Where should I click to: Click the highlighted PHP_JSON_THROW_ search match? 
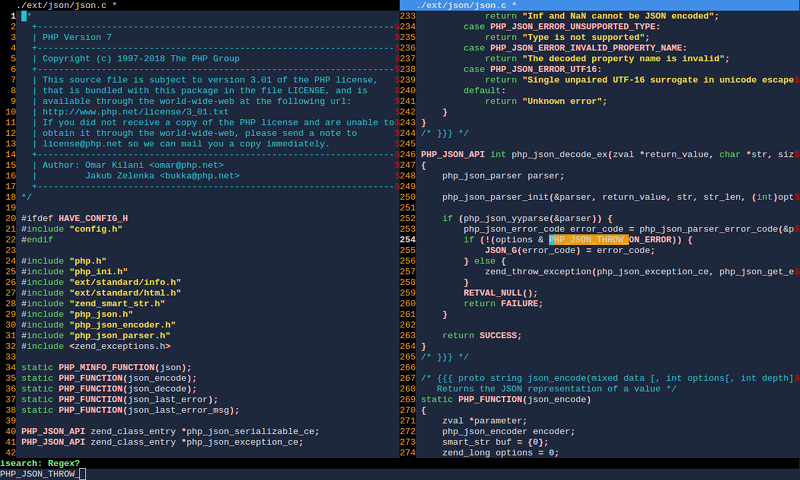tap(589, 240)
